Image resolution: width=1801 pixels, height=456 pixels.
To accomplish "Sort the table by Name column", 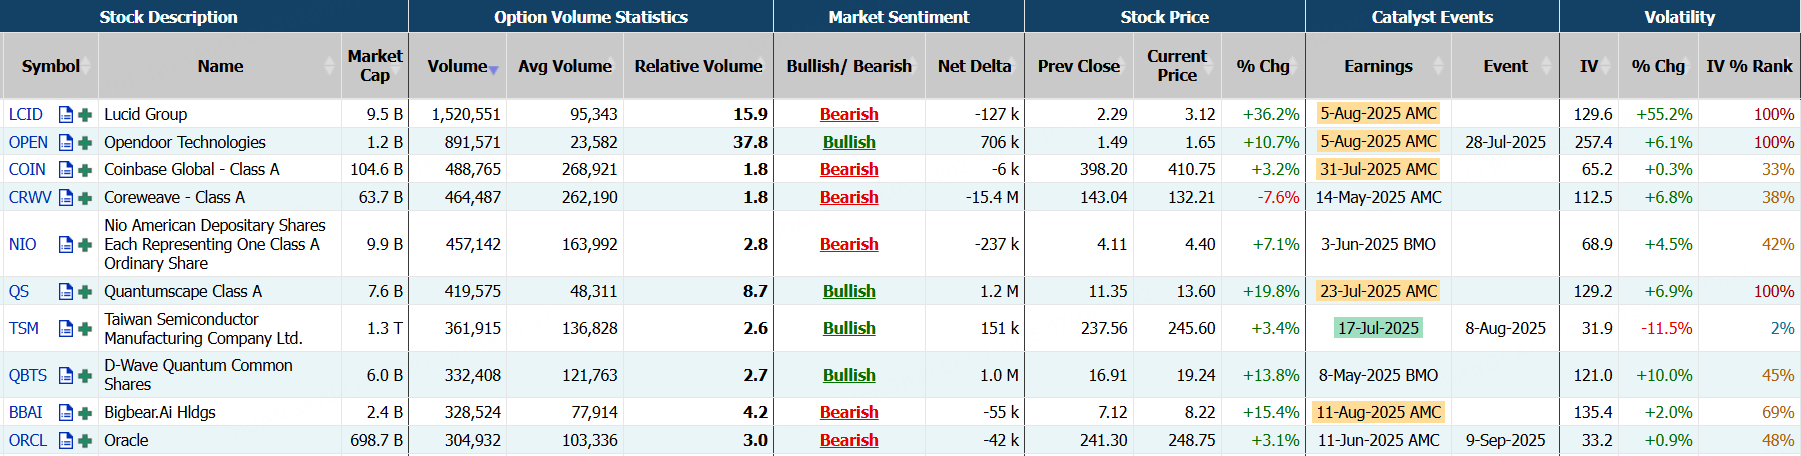I will click(x=220, y=66).
